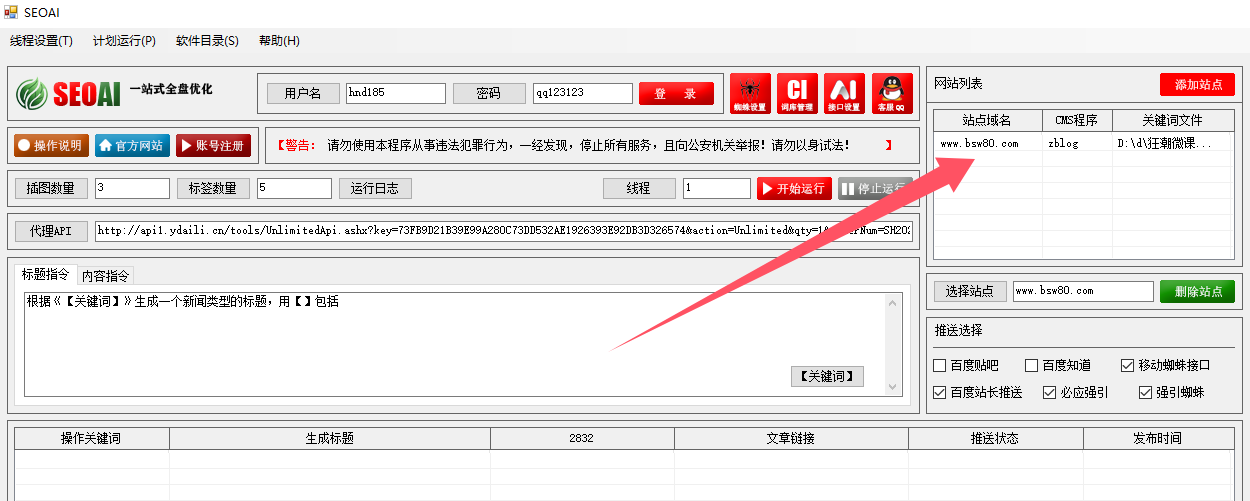Viewport: 1250px width, 501px height.
Task: Switch to the 标题指令 tab
Action: click(x=46, y=274)
